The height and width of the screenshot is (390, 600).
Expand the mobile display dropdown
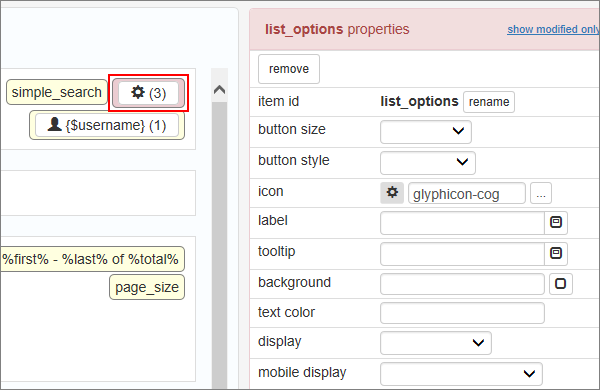pyautogui.click(x=461, y=374)
